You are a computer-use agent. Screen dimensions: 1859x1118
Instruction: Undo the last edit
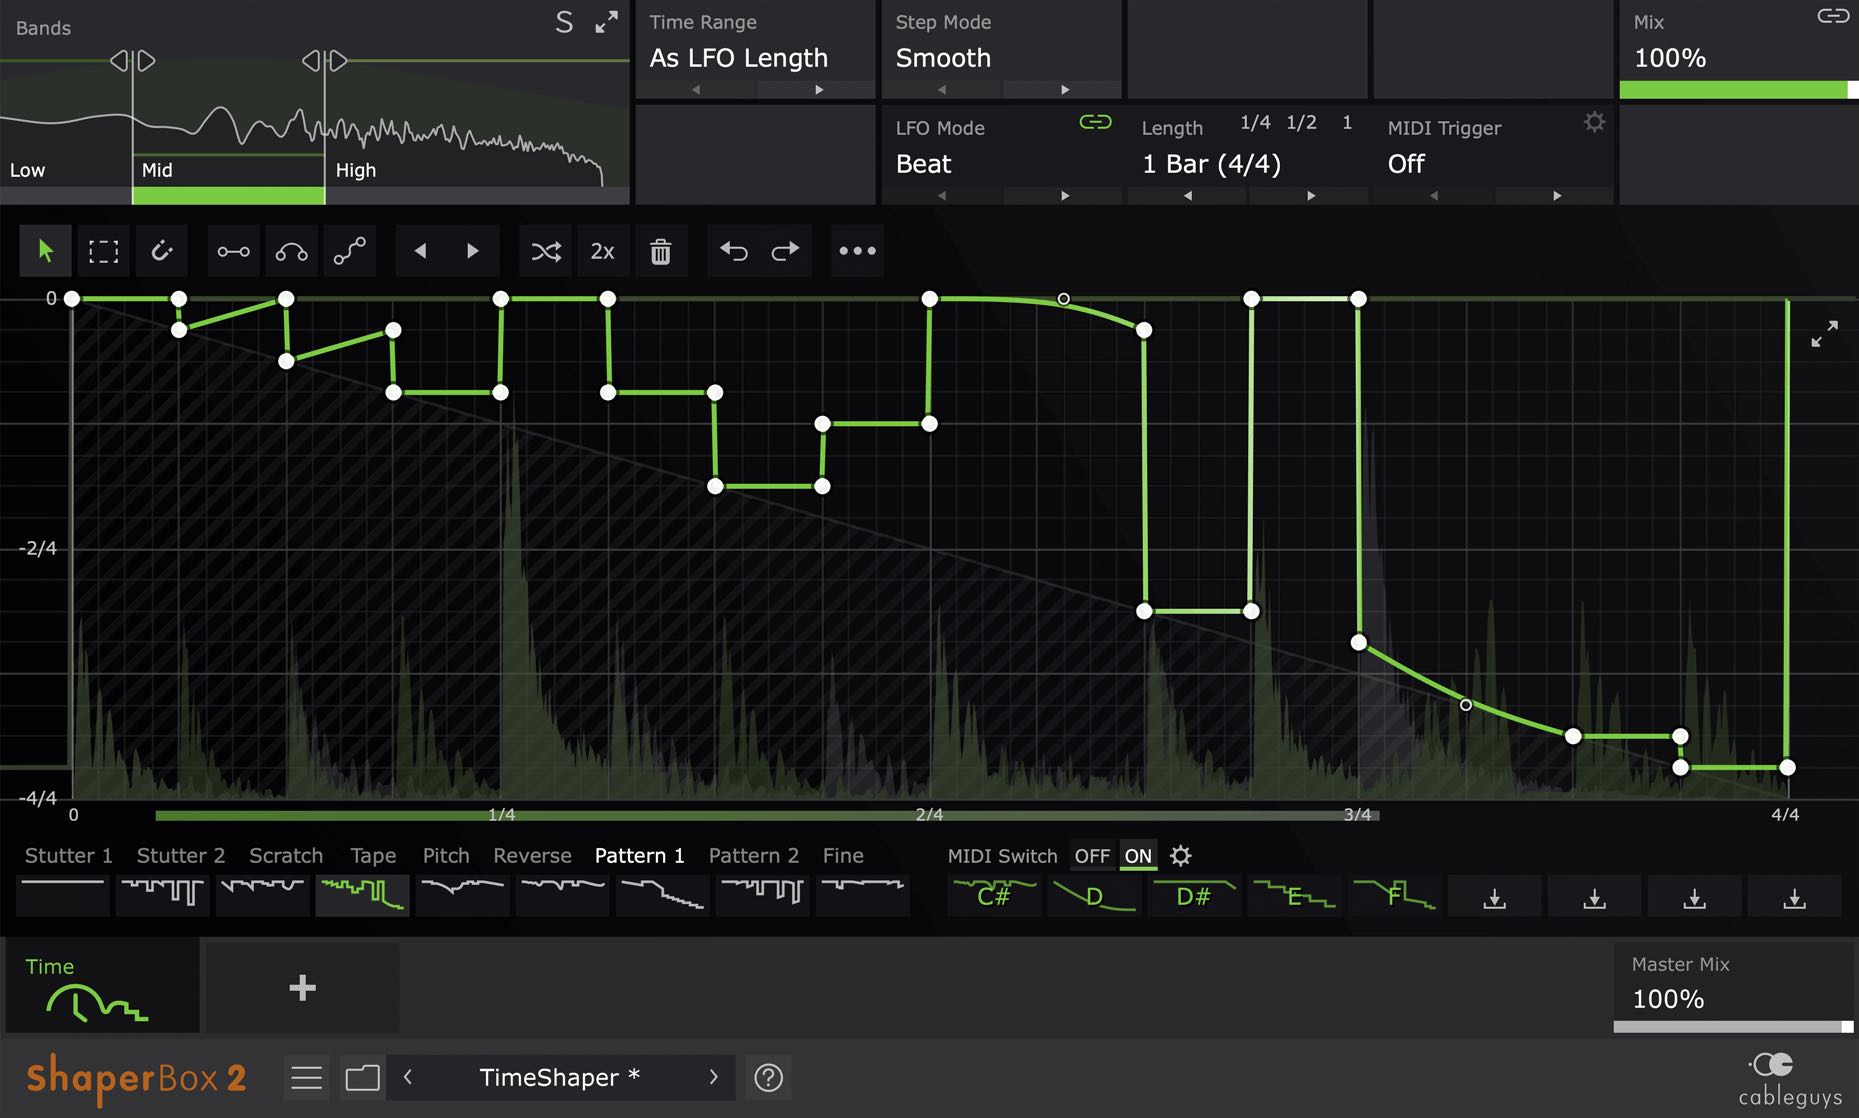(x=734, y=251)
